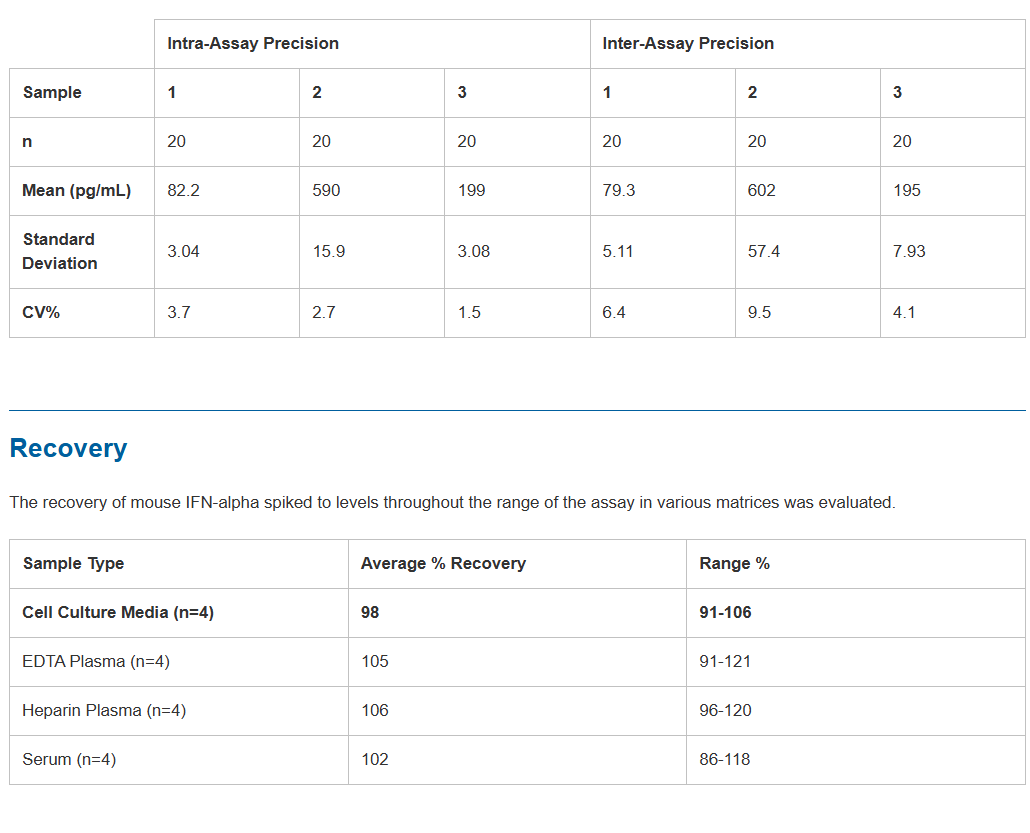This screenshot has width=1030, height=833.
Task: Click the 86-118 range cell for Serum
Action: click(725, 759)
